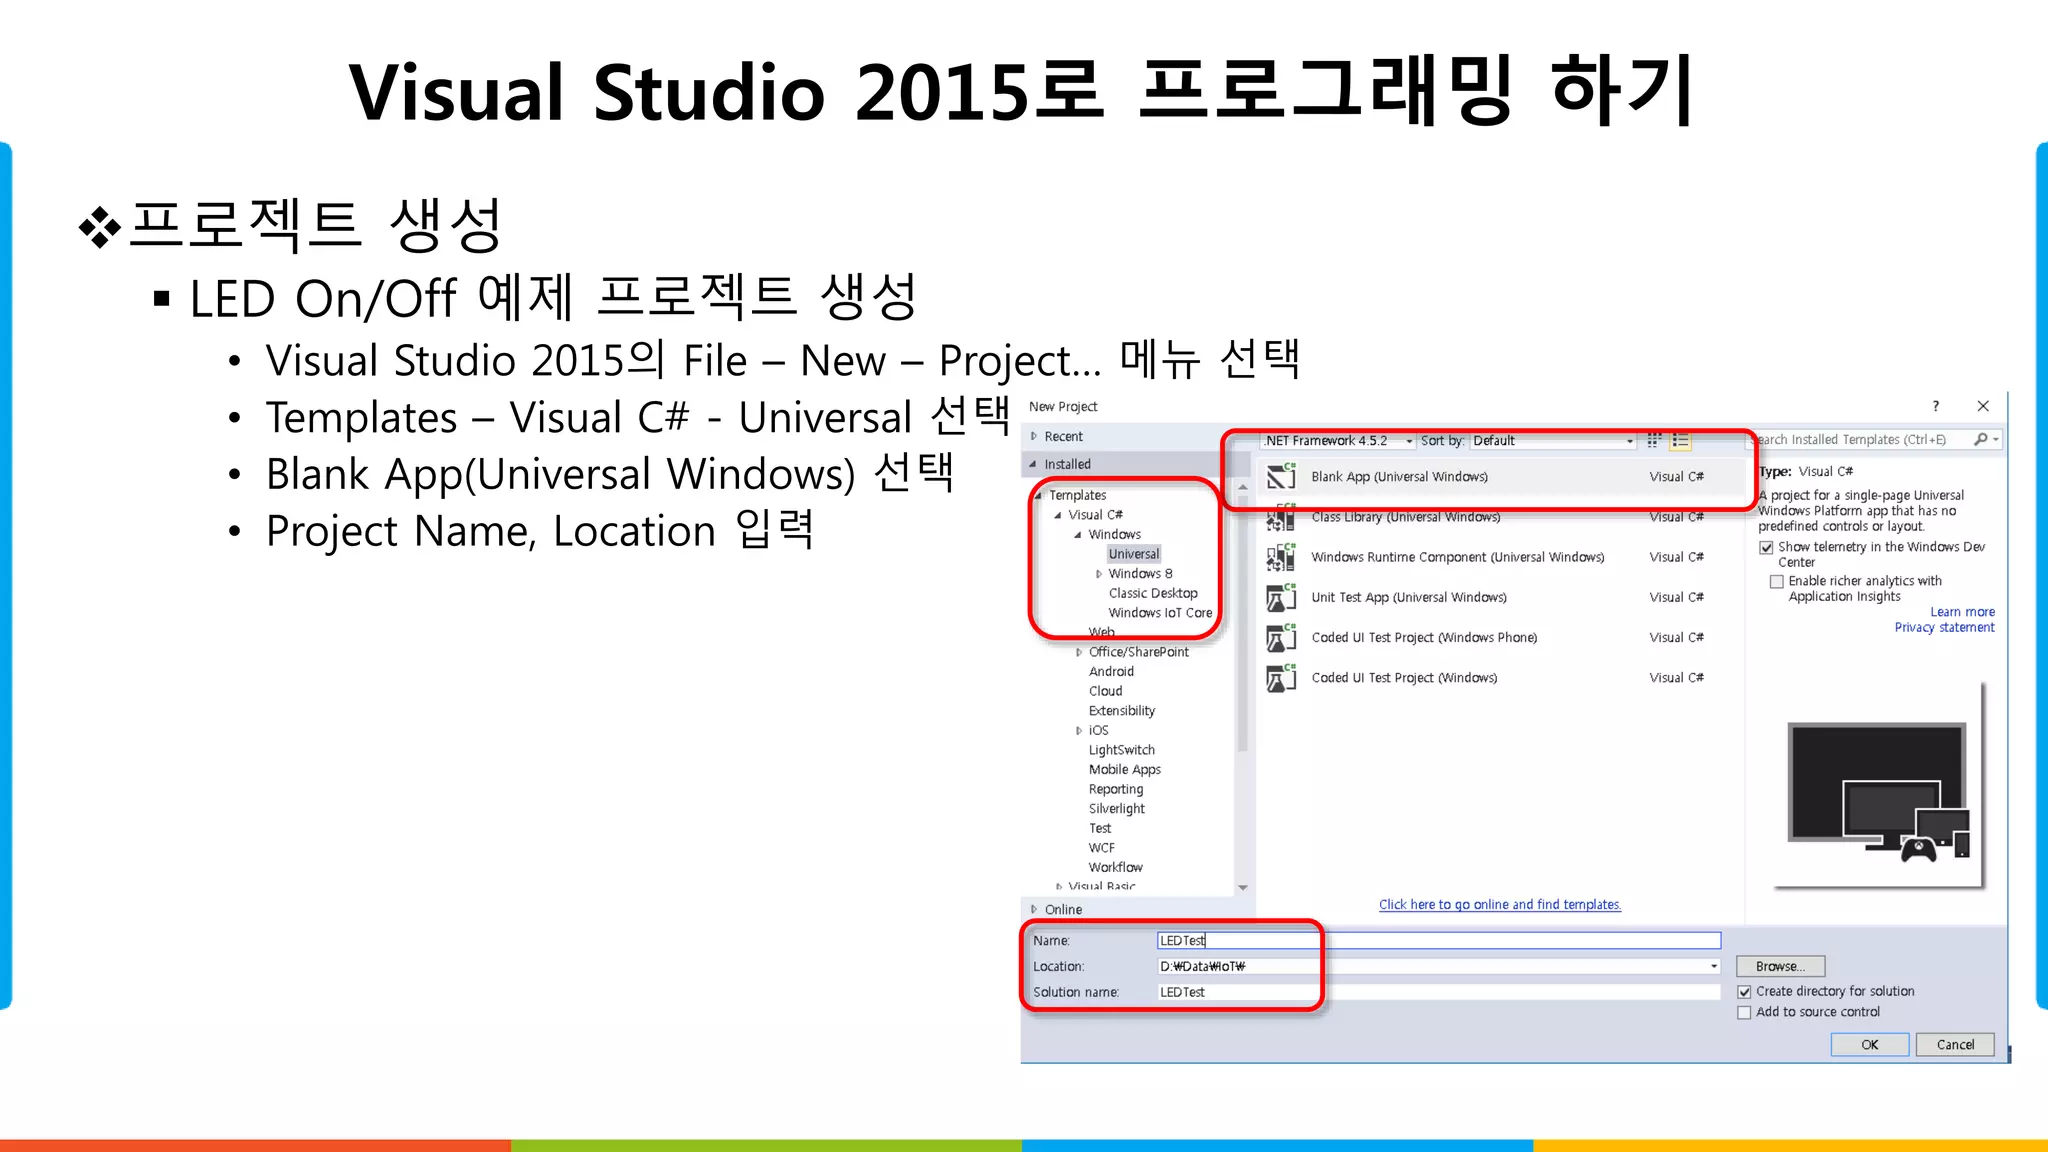Collapse the Windows tree node
Viewport: 2048px width, 1152px height.
coord(1078,535)
